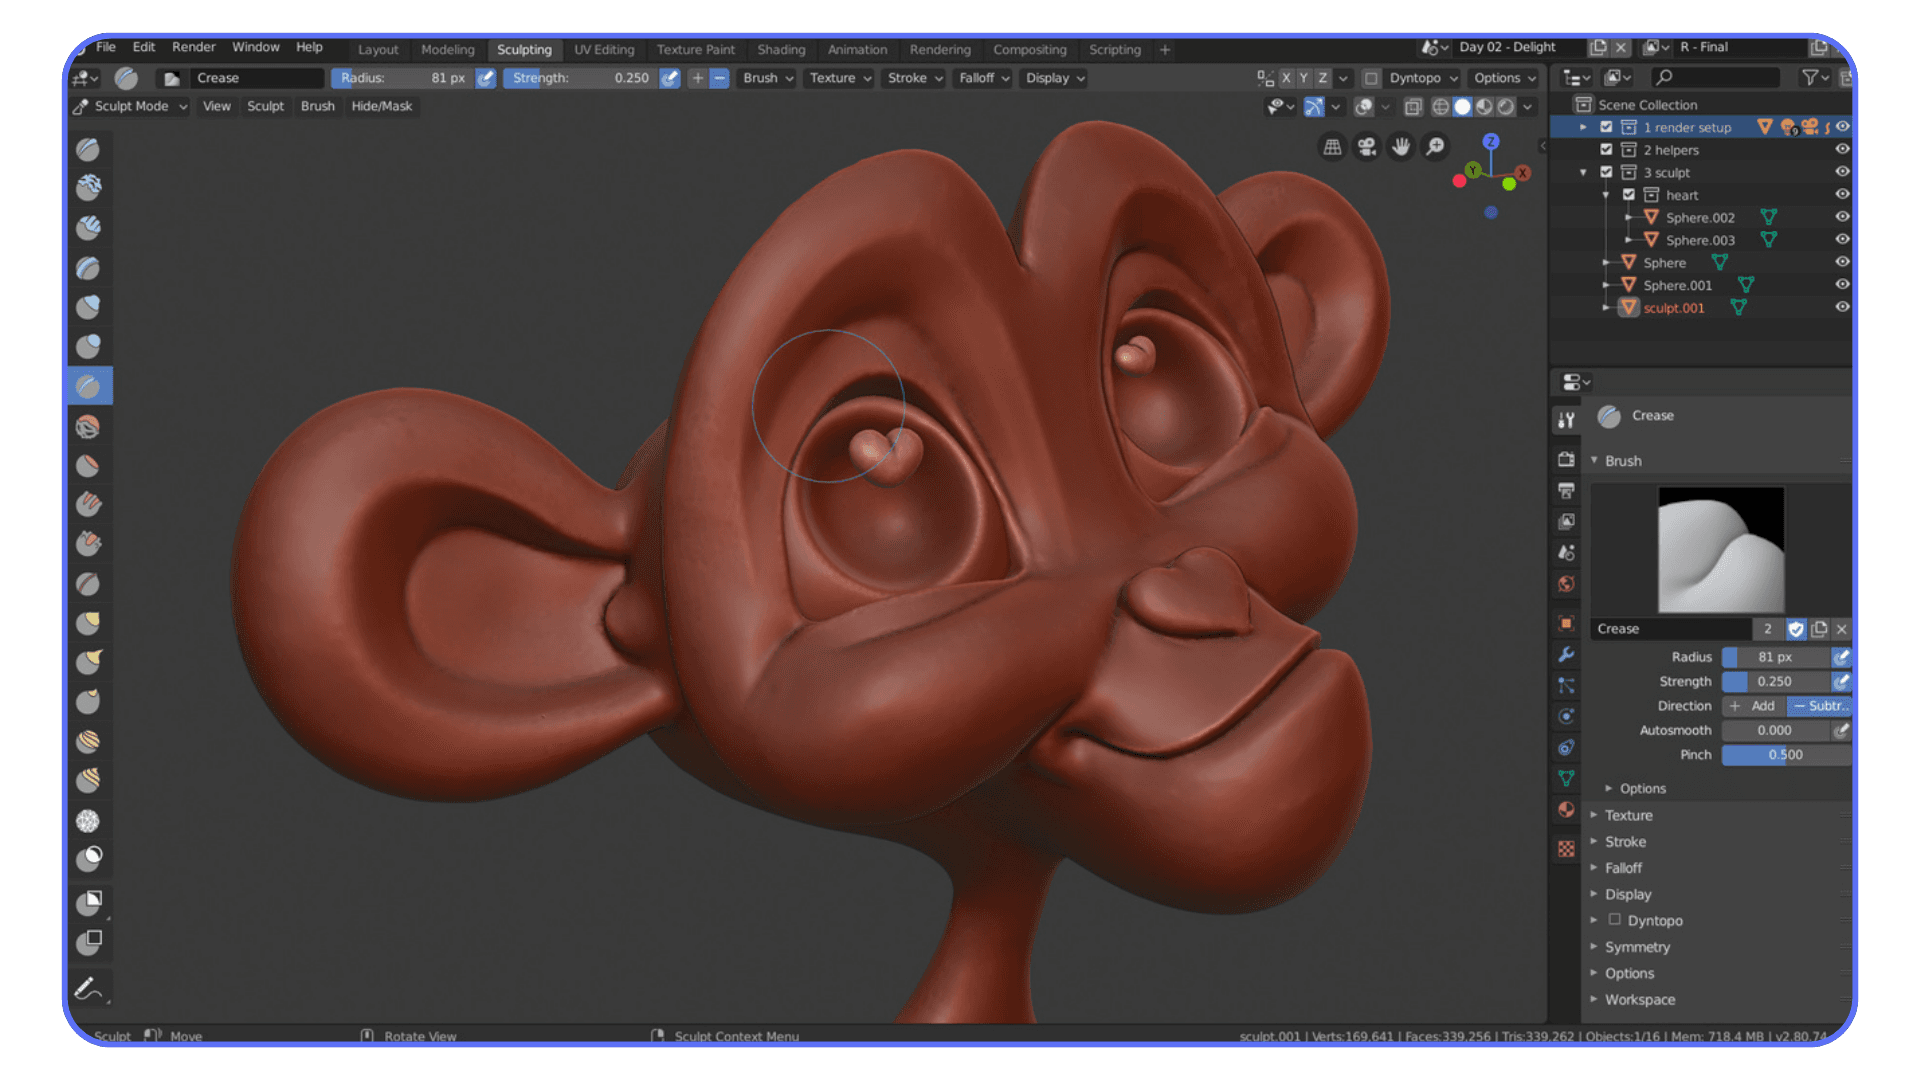Open Modifier Properties wrench icon
Viewport: 1920px width, 1080px height.
[x=1566, y=655]
